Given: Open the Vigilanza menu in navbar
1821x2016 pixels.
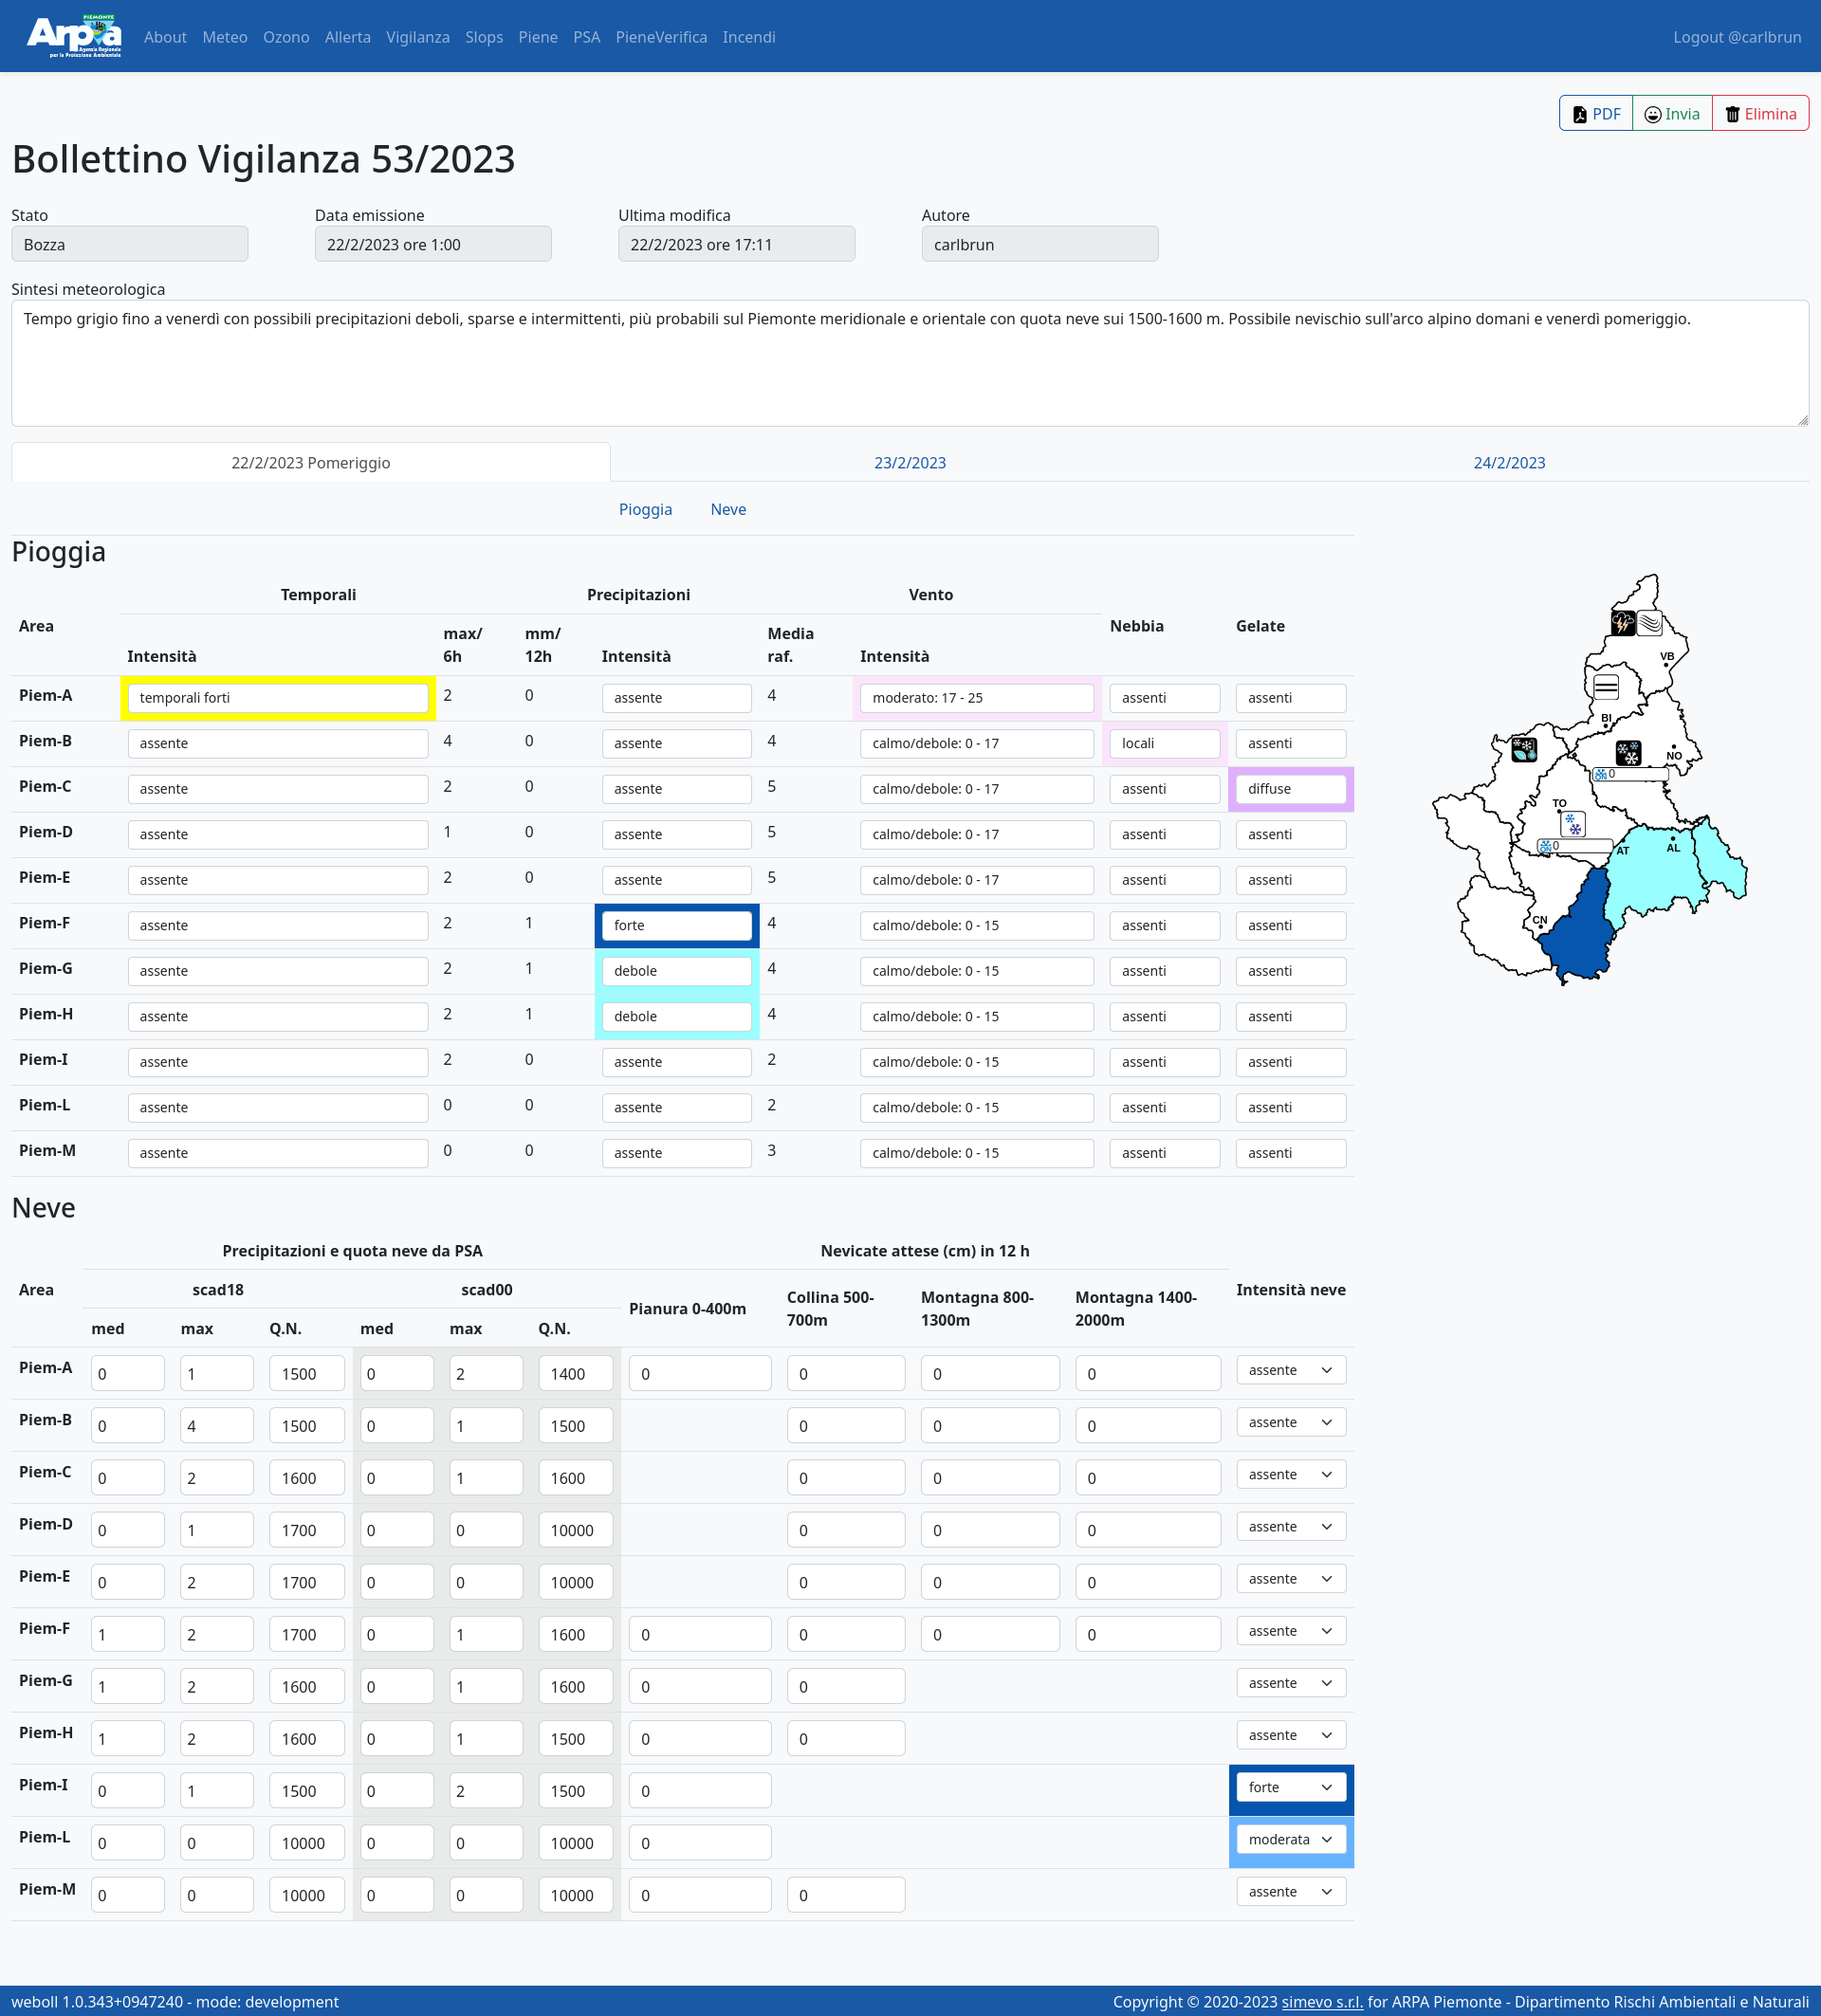Looking at the screenshot, I should 417,37.
